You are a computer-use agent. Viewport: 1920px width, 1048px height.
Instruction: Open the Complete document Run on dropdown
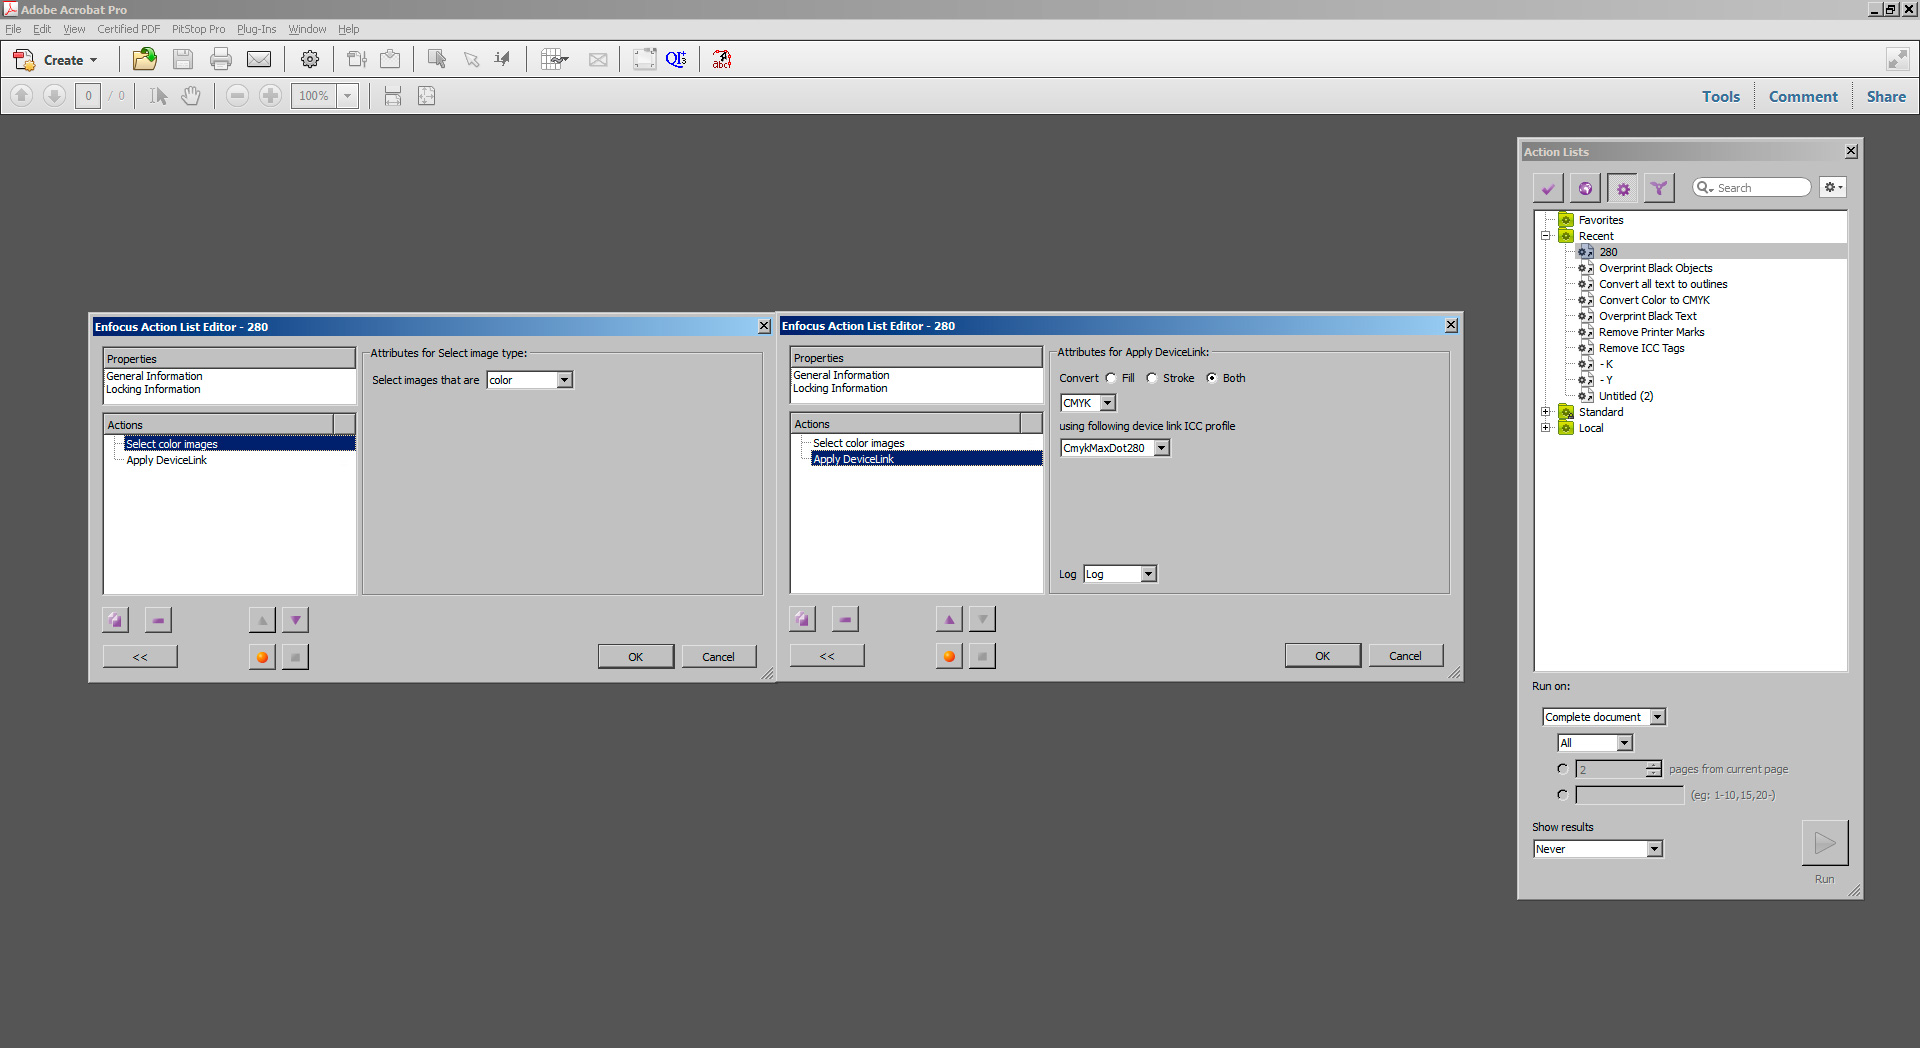pos(1604,717)
